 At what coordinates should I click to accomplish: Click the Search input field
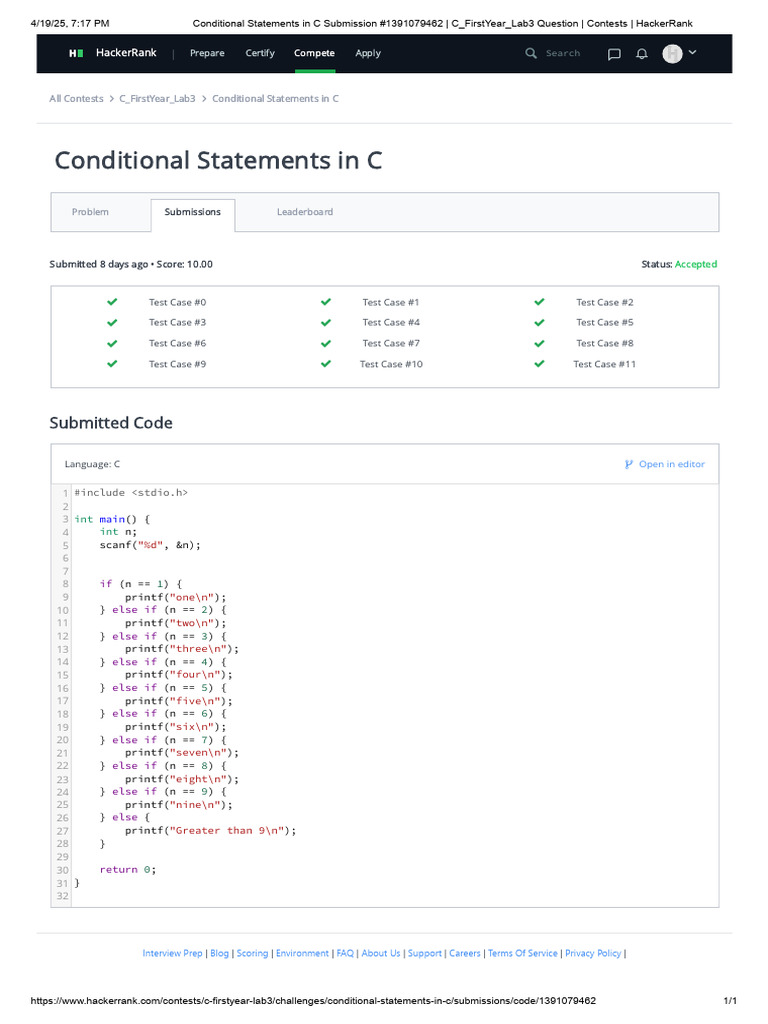(564, 53)
